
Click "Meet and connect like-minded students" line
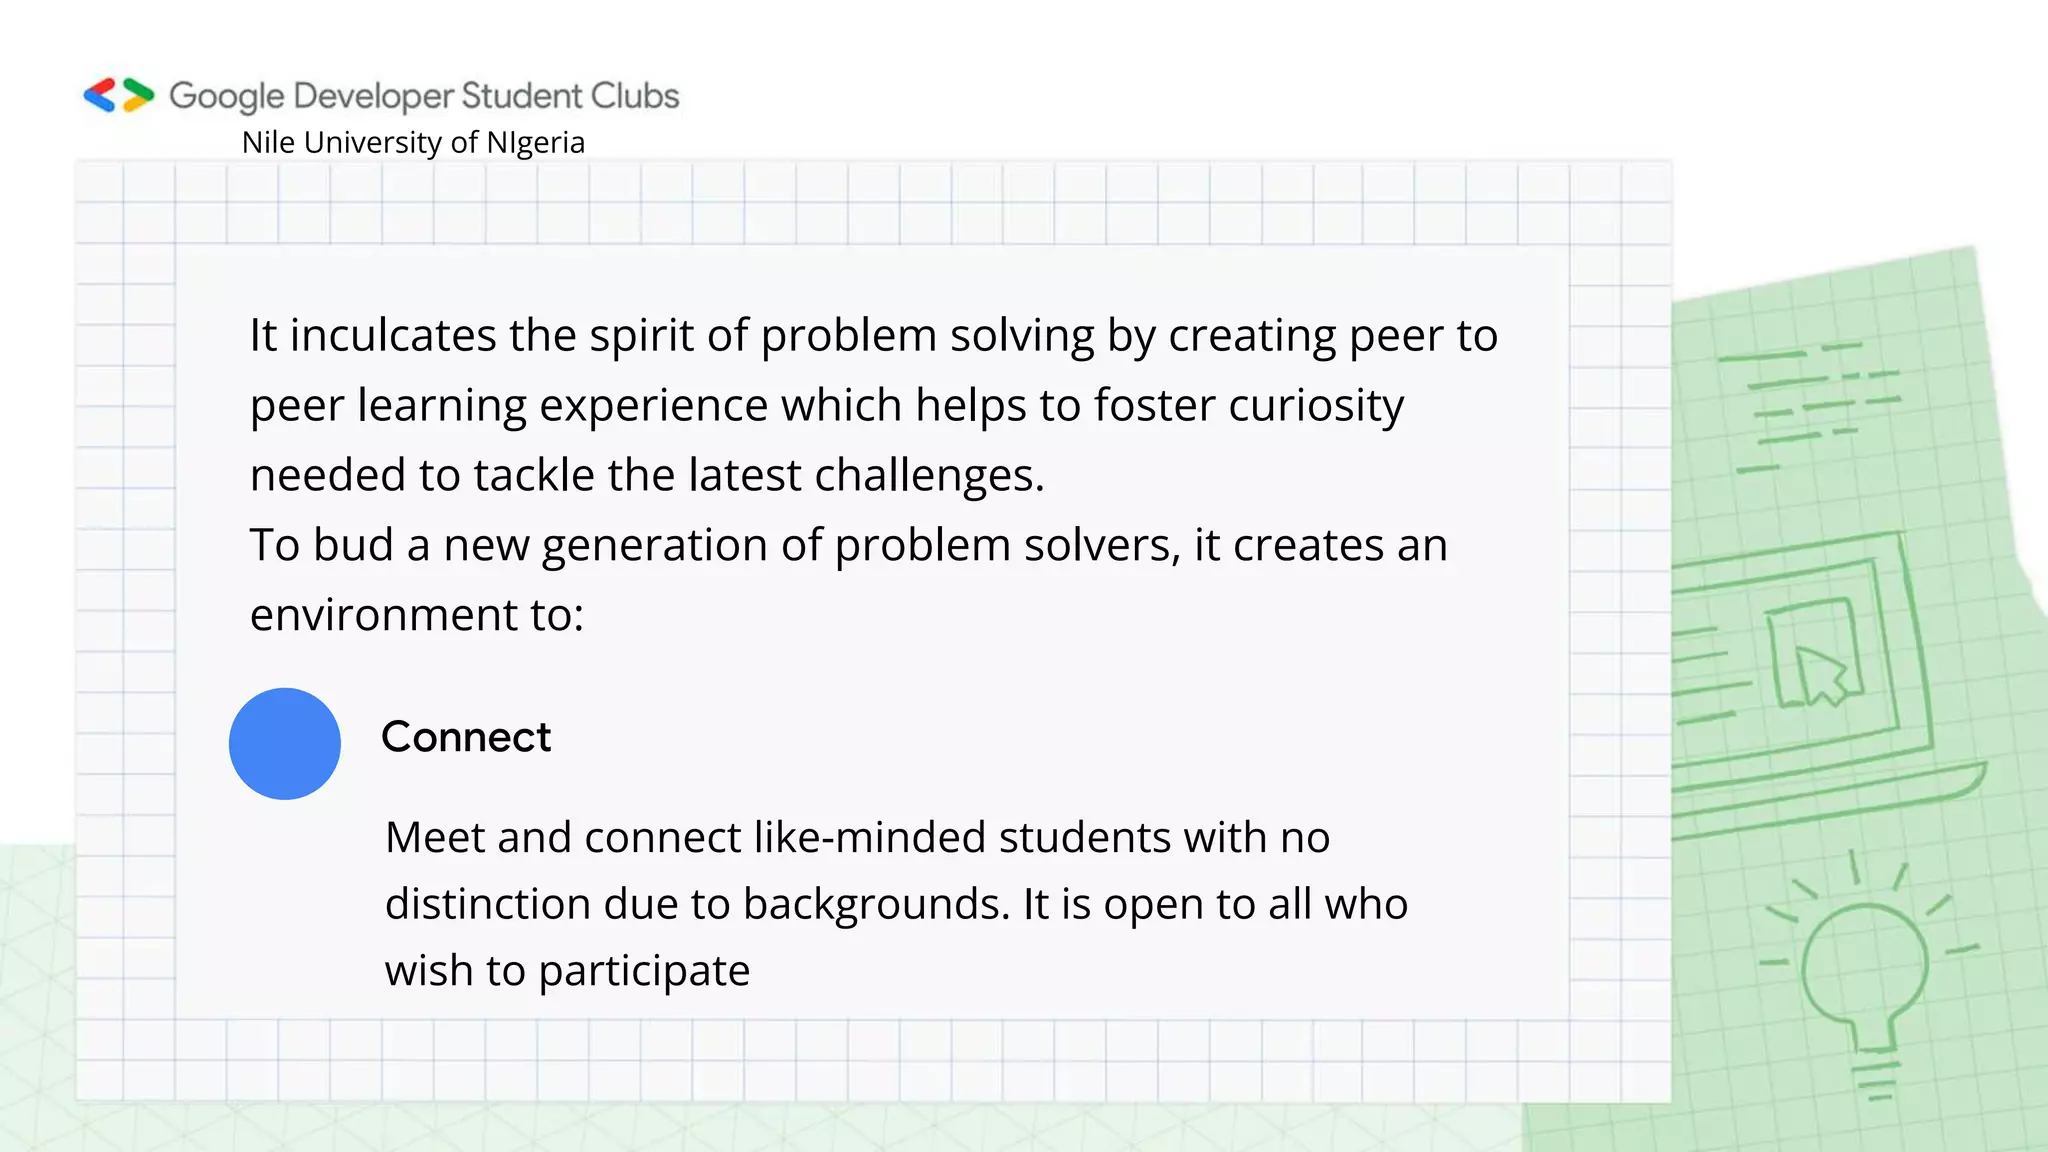[x=857, y=837]
